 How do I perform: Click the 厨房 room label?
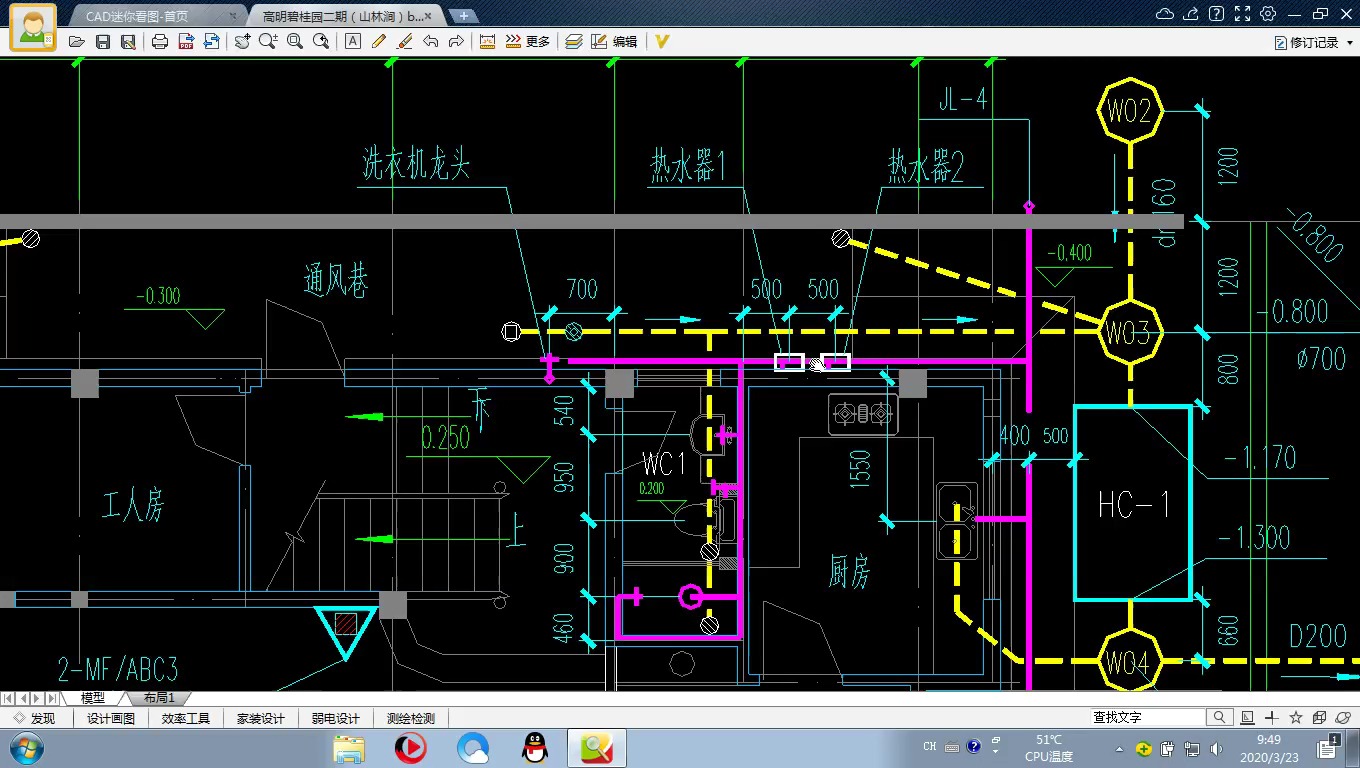coord(849,572)
